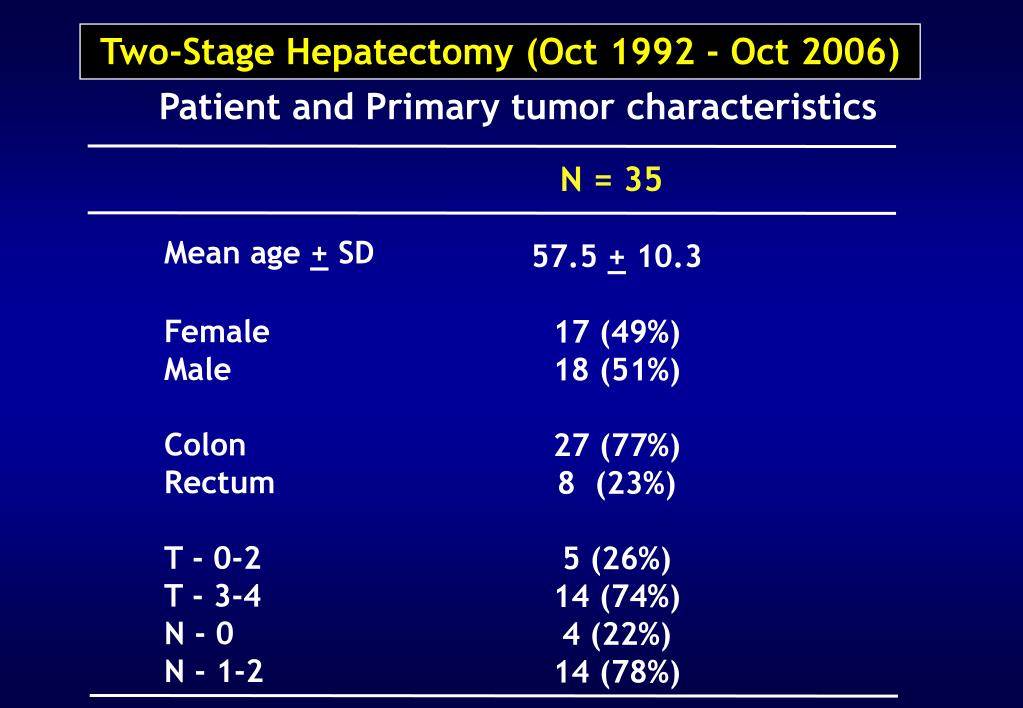
Task: Click the 8 (23%) value
Action: [x=617, y=484]
